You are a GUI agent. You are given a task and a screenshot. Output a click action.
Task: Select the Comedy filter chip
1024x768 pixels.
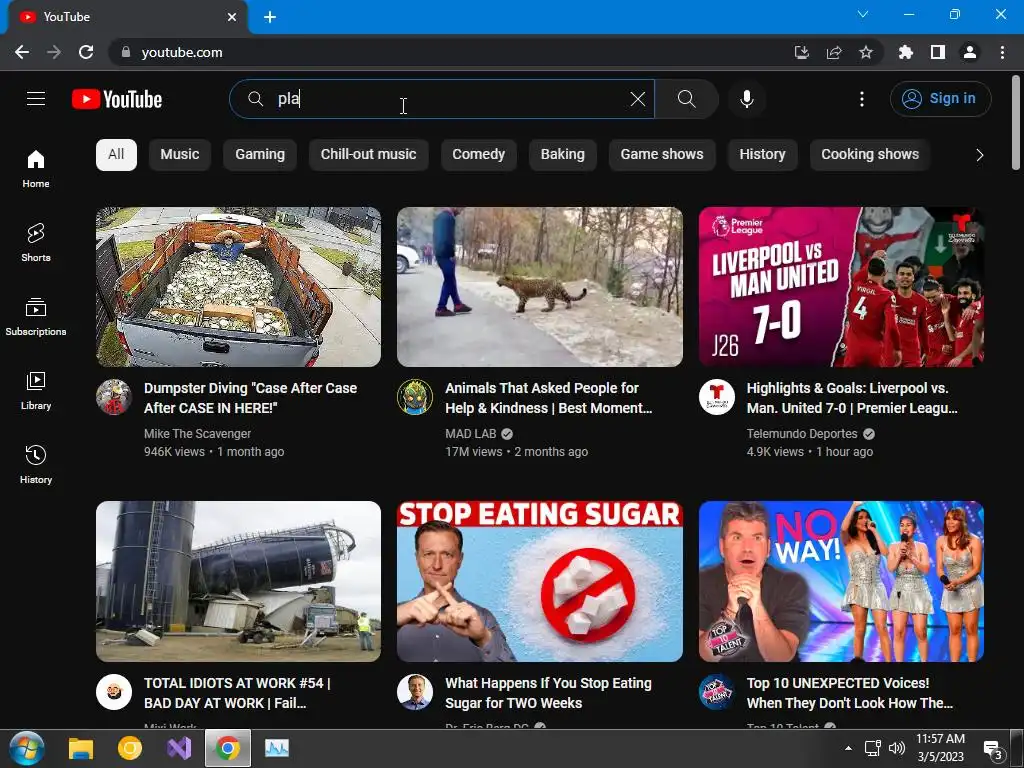click(x=479, y=155)
